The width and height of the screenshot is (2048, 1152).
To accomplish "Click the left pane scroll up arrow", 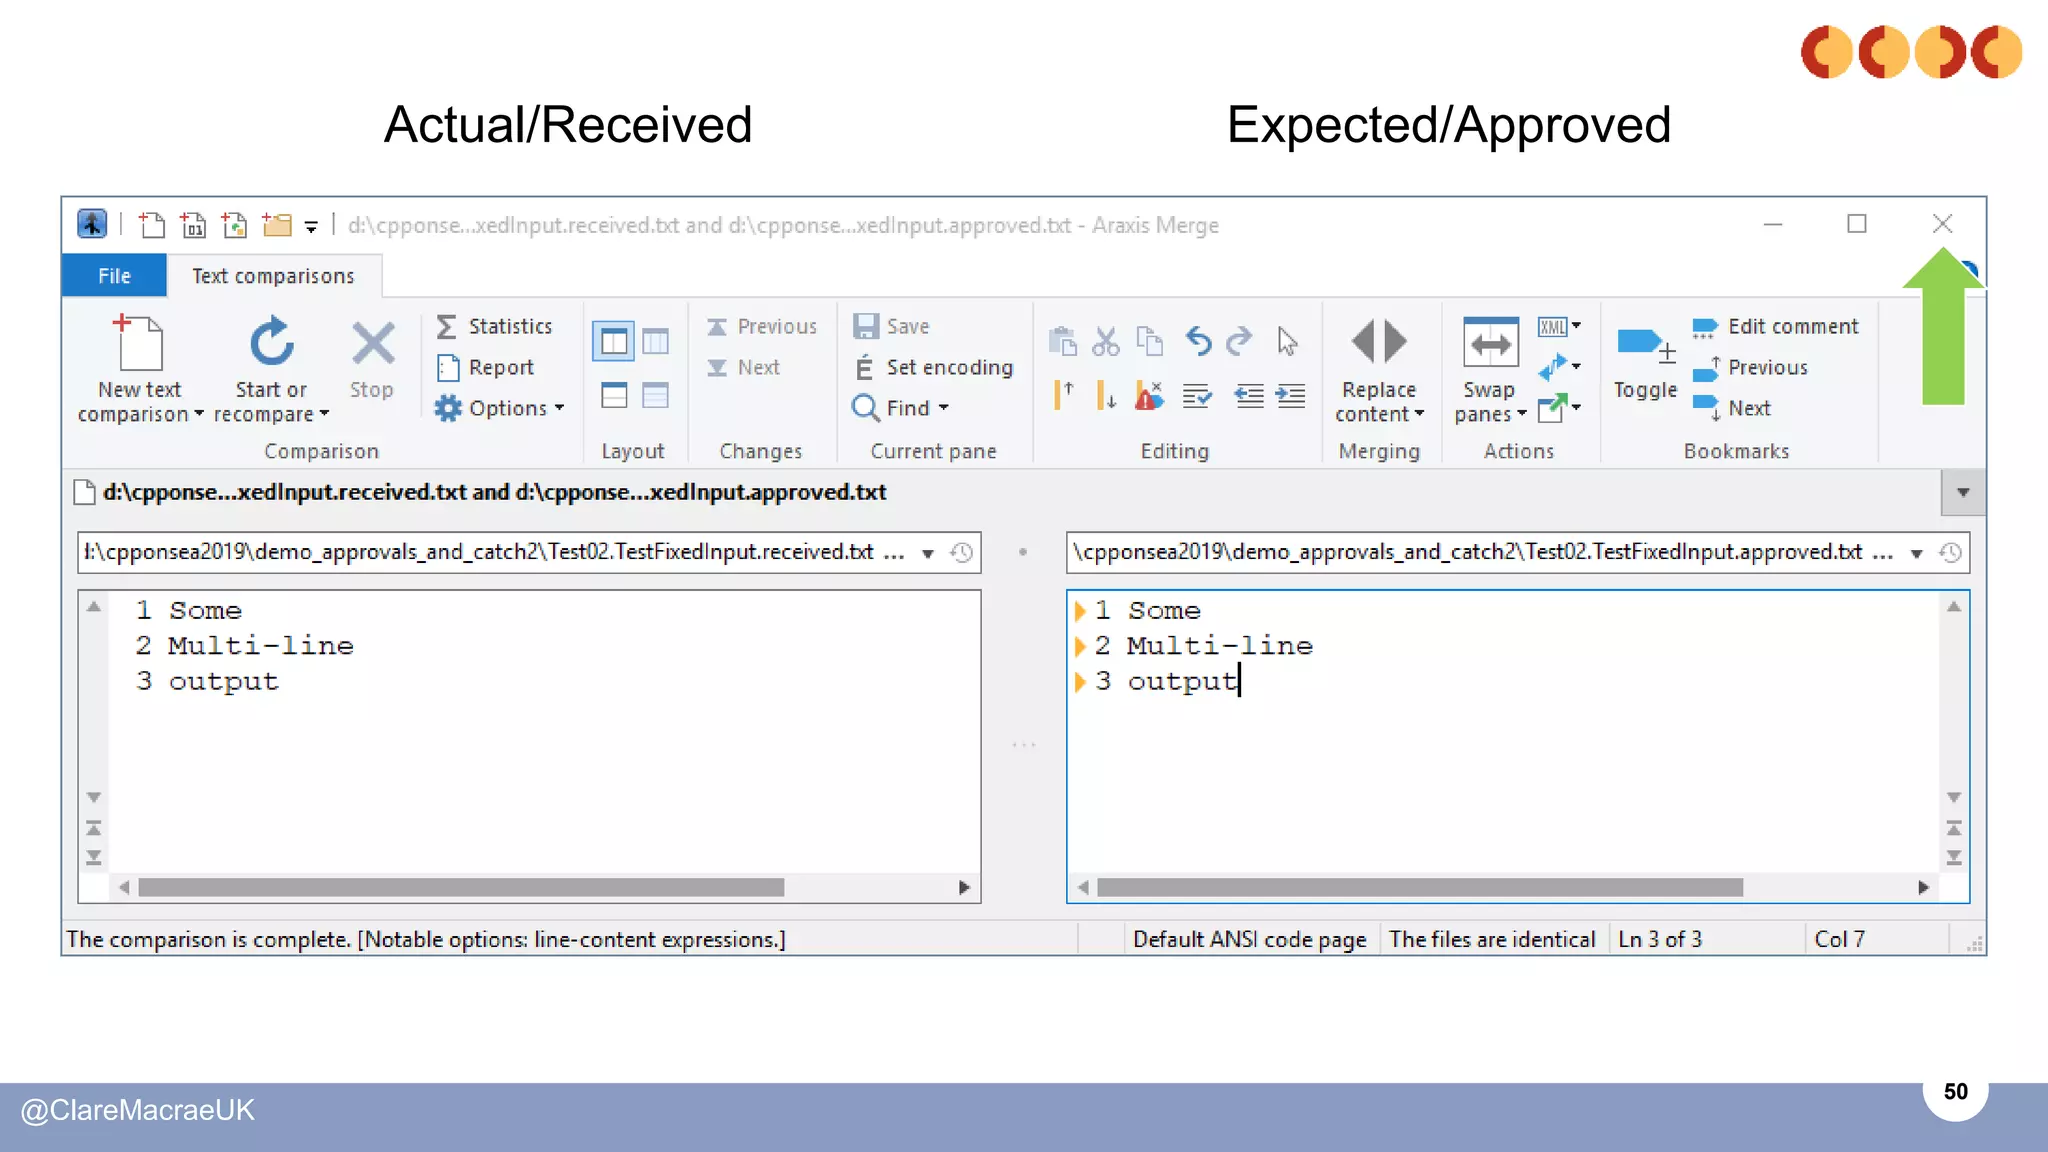I will (x=94, y=607).
